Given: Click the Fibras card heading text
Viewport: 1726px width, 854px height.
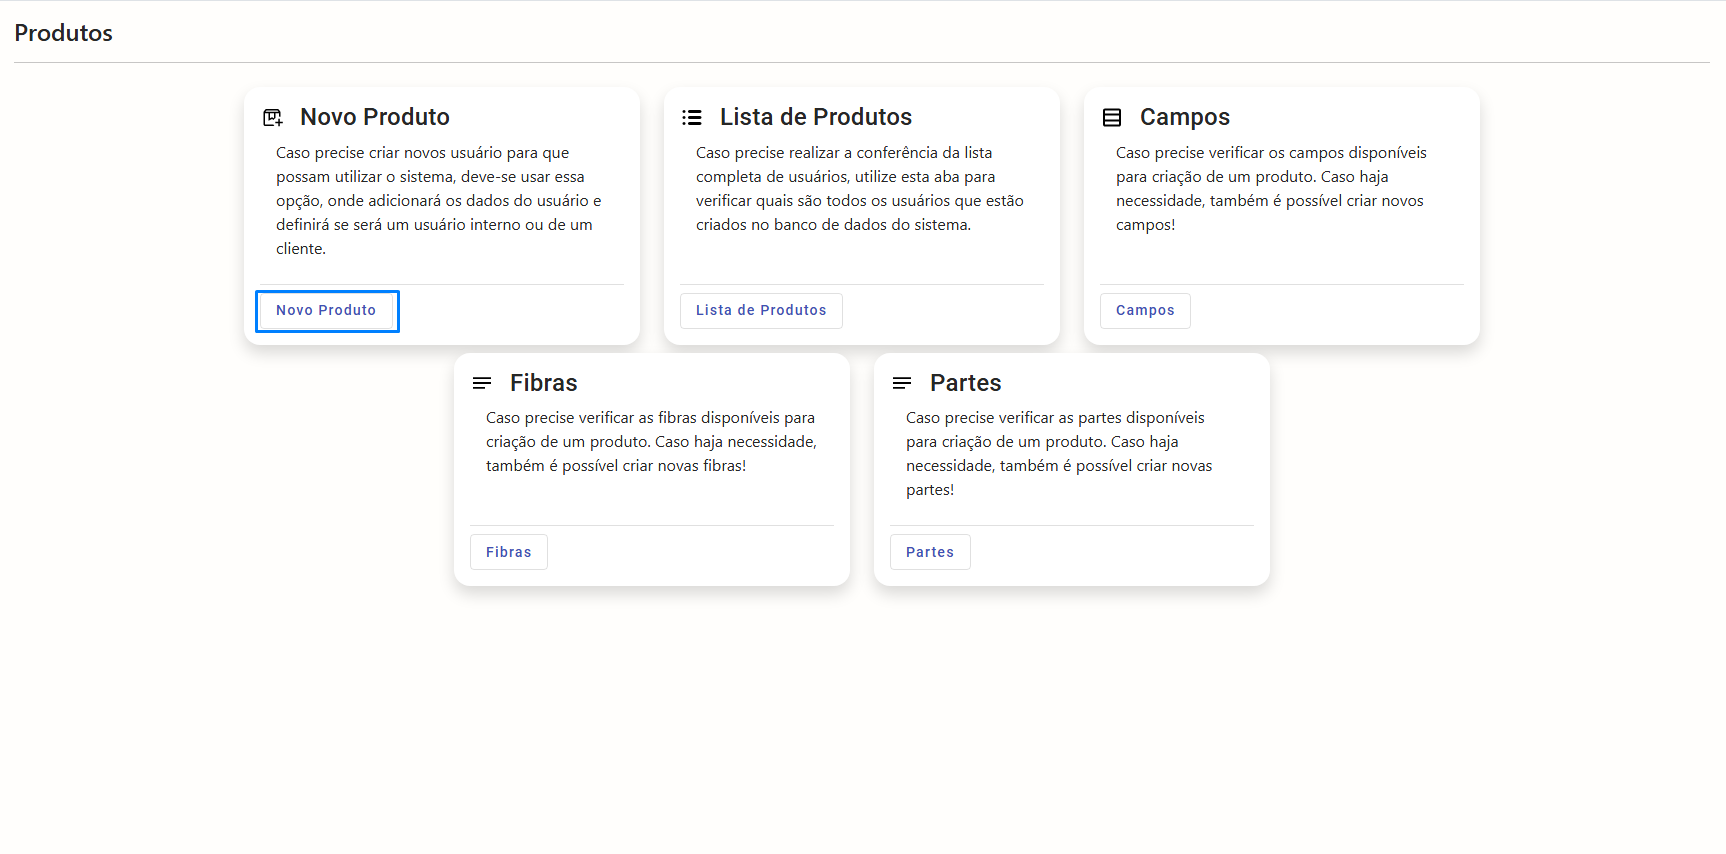Looking at the screenshot, I should point(543,383).
